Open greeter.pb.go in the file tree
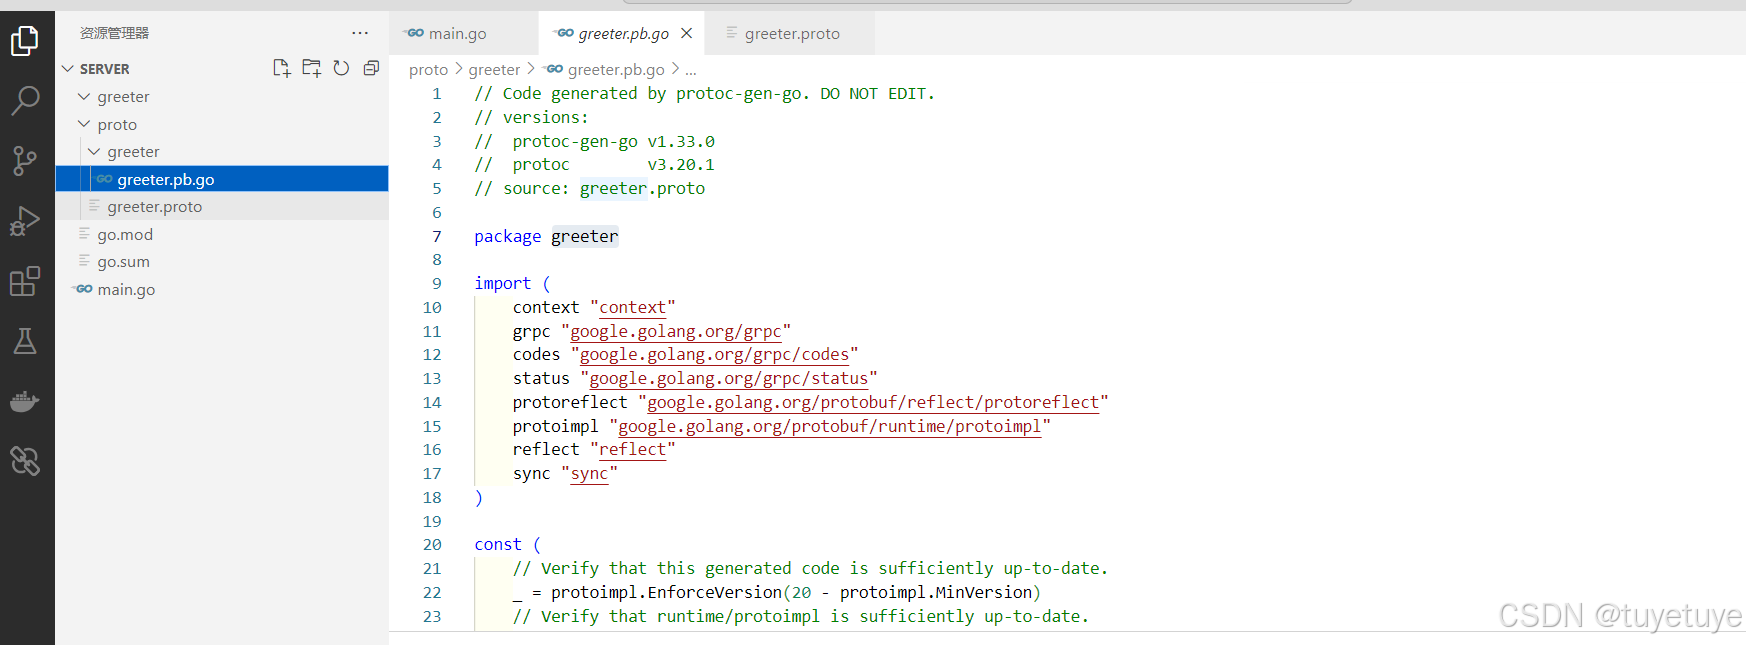The width and height of the screenshot is (1746, 645). click(x=222, y=179)
